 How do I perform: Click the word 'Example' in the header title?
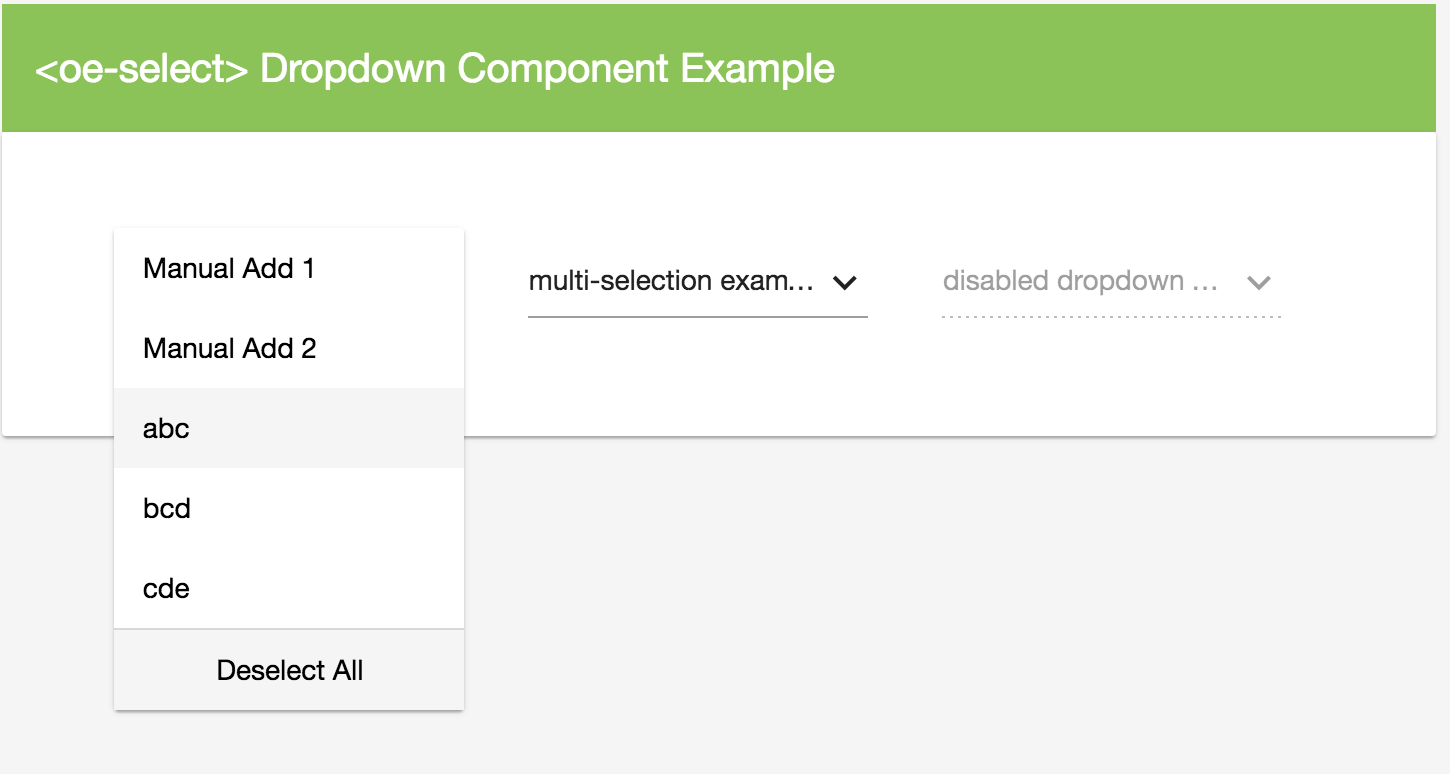pos(757,69)
